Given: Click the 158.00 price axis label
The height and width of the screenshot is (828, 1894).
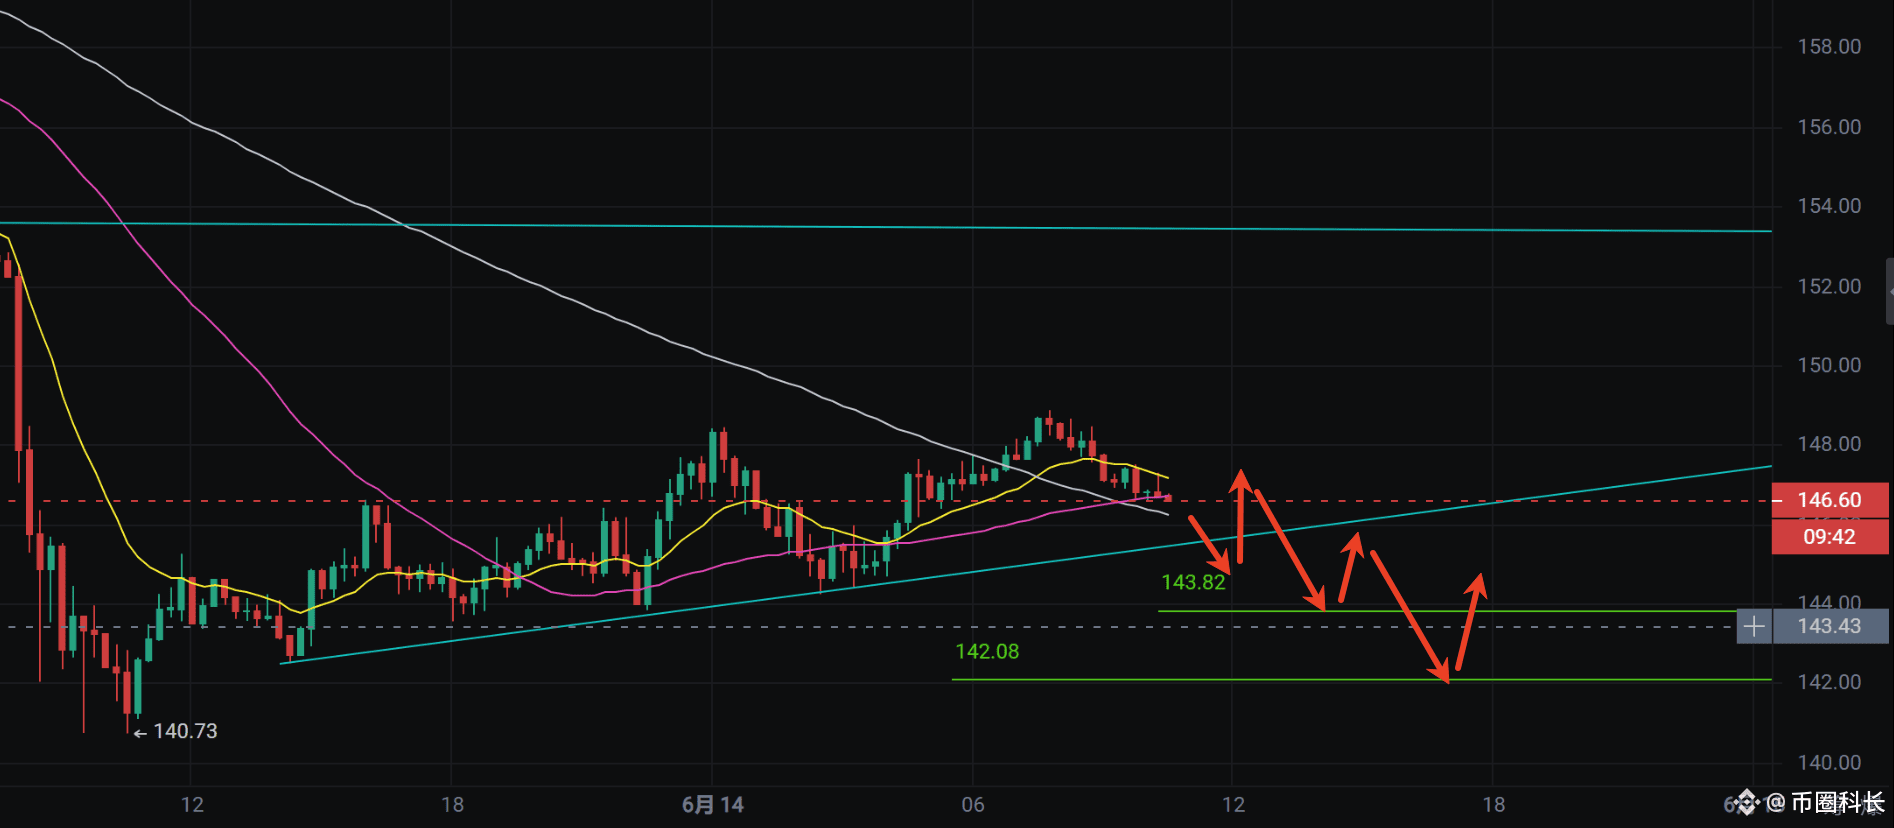Looking at the screenshot, I should (x=1829, y=47).
